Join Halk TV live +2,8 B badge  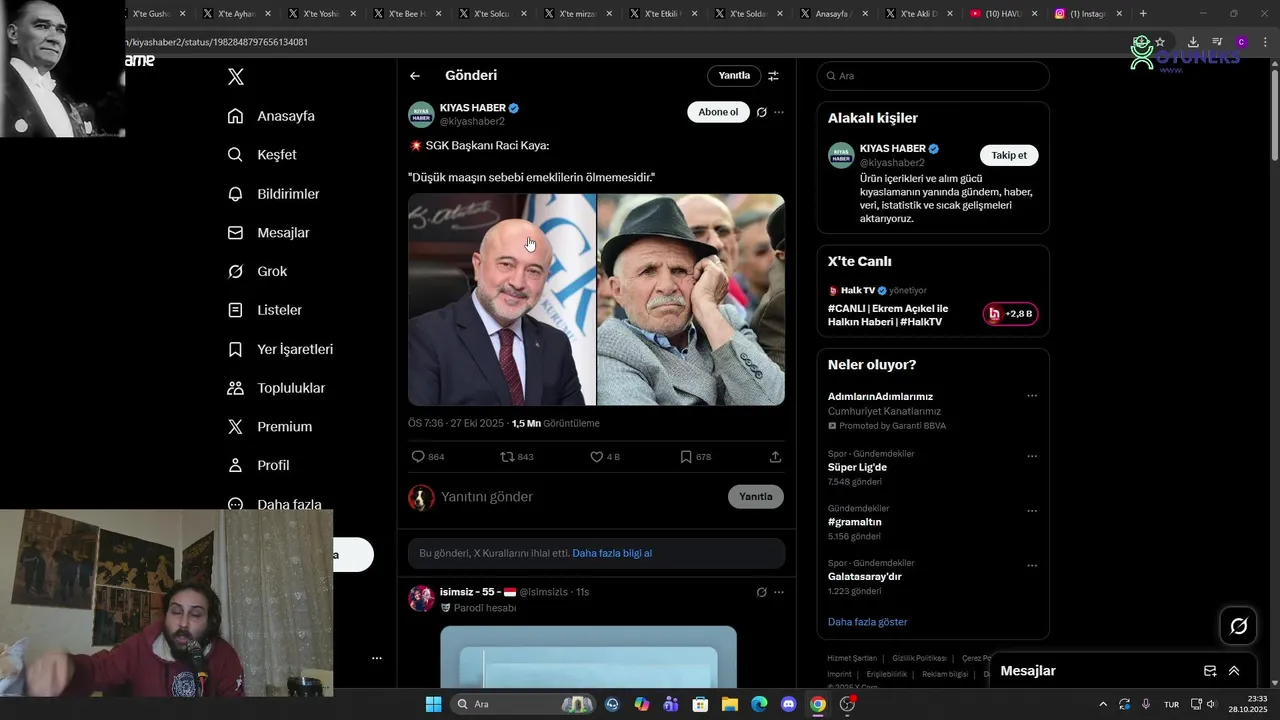[1010, 314]
